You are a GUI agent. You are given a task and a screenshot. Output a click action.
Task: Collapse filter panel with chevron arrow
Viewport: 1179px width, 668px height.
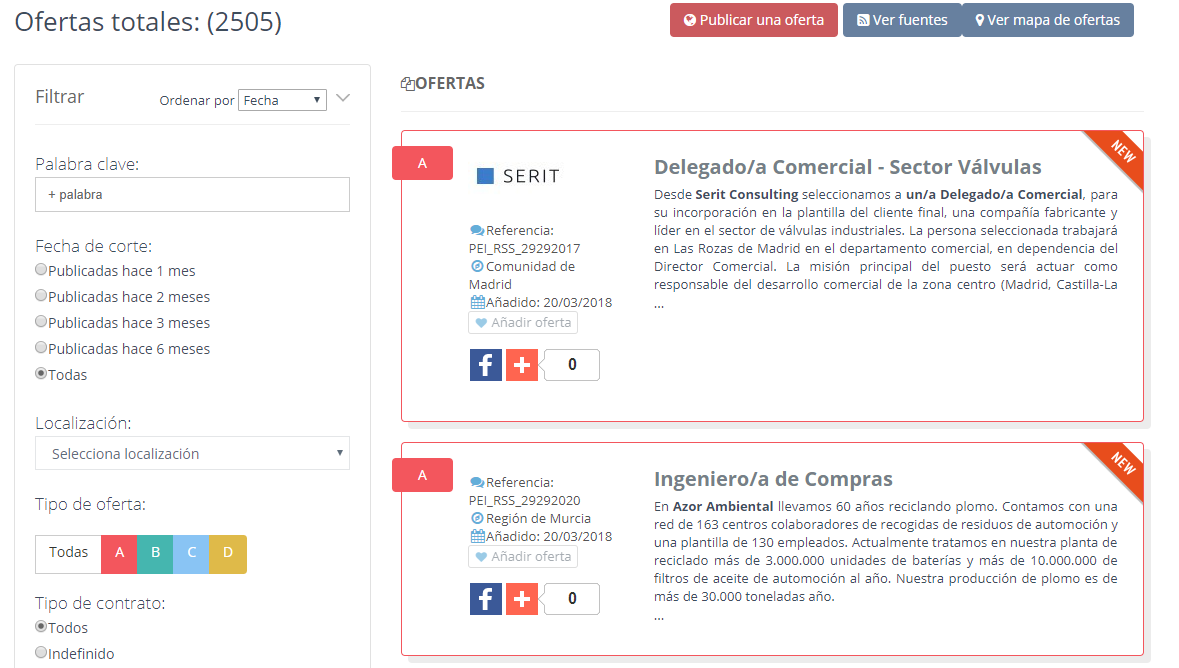(x=343, y=98)
